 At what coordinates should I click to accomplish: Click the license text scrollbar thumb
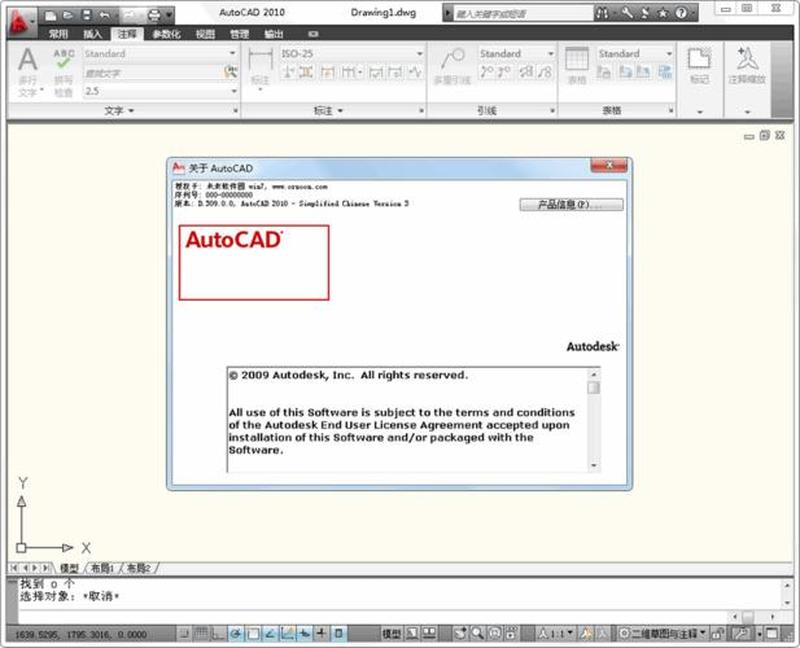[593, 388]
